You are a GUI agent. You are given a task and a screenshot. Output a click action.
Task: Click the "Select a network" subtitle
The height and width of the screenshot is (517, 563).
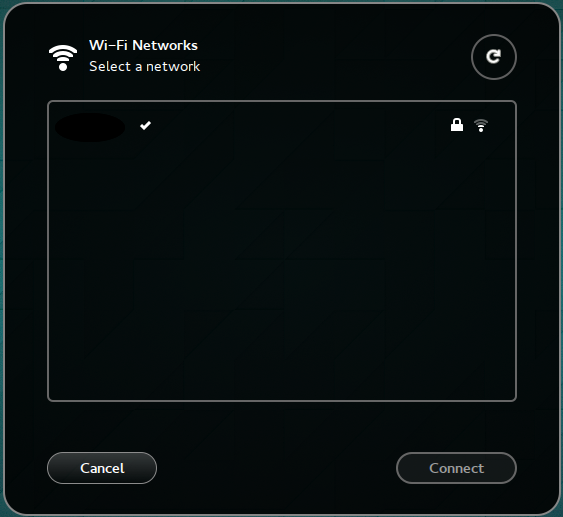[144, 66]
